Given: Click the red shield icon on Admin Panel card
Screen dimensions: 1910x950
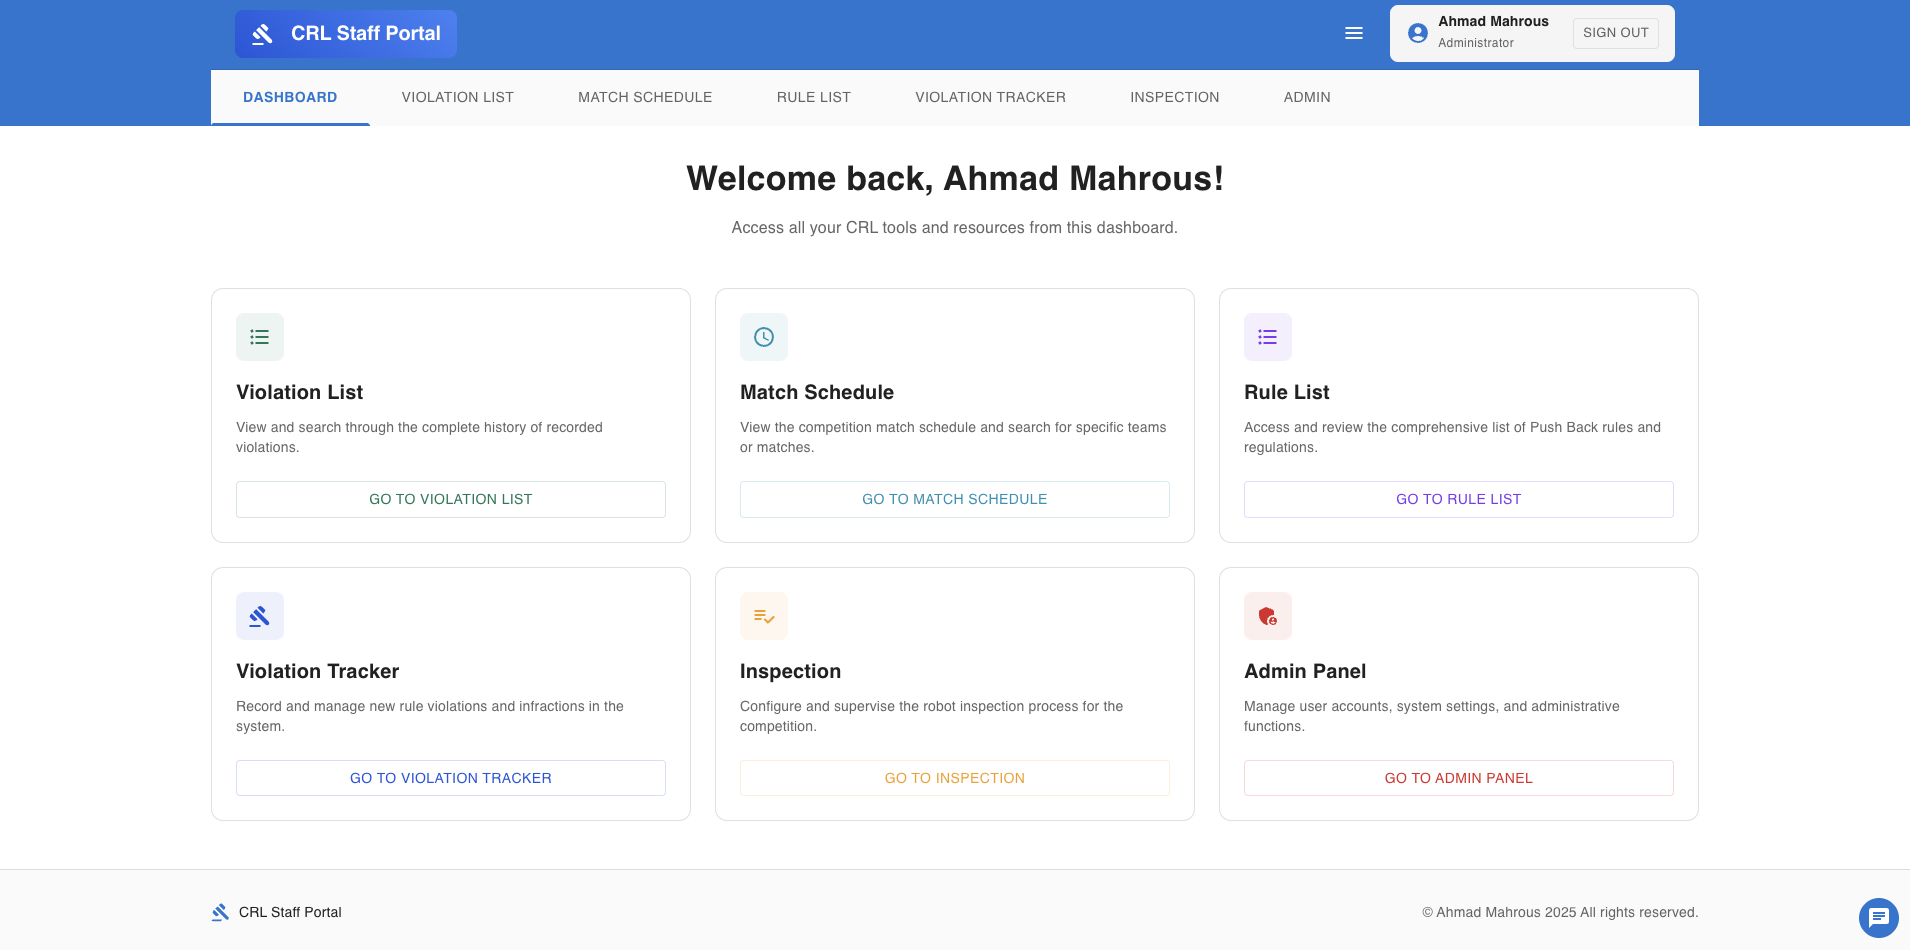Looking at the screenshot, I should [x=1267, y=616].
